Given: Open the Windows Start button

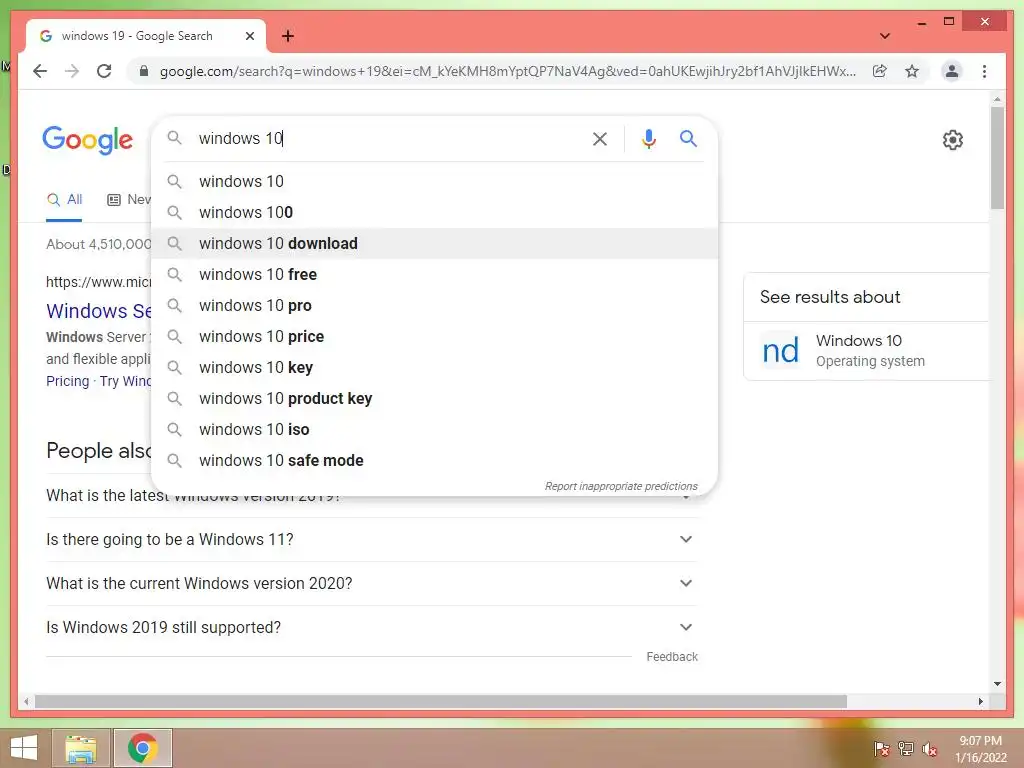Looking at the screenshot, I should point(24,748).
